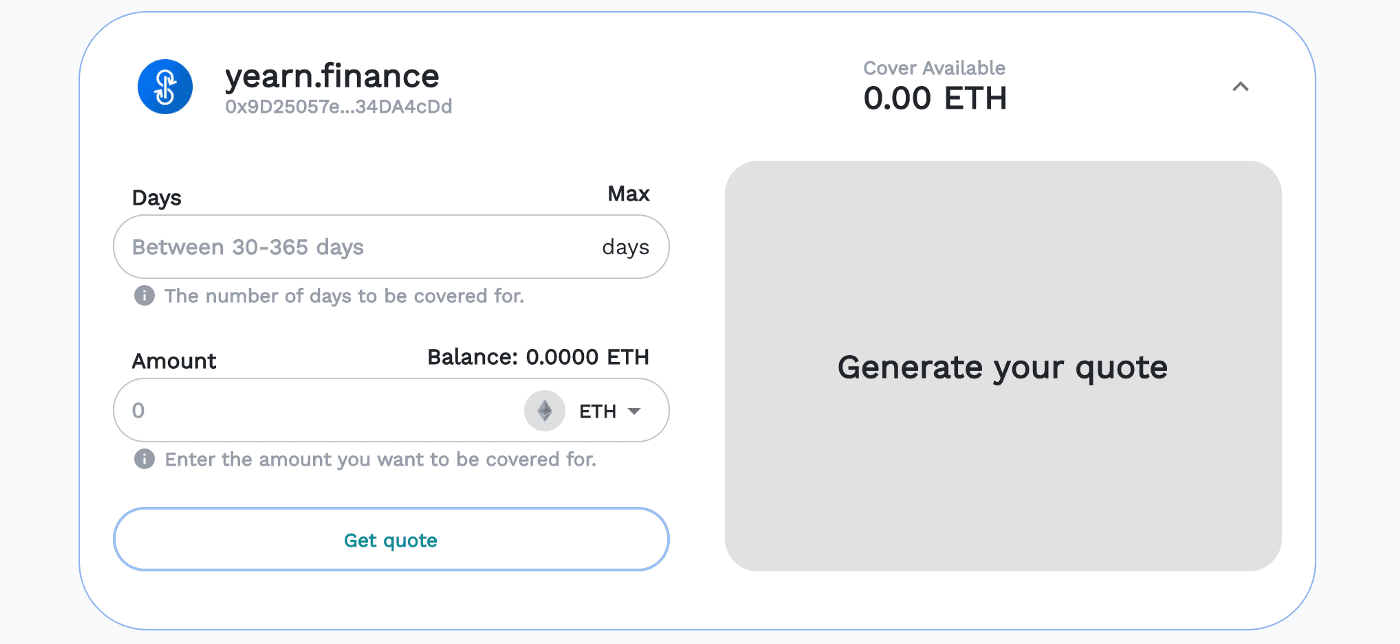
Task: Click the 'days' unit suffix in Days field
Action: pyautogui.click(x=625, y=247)
